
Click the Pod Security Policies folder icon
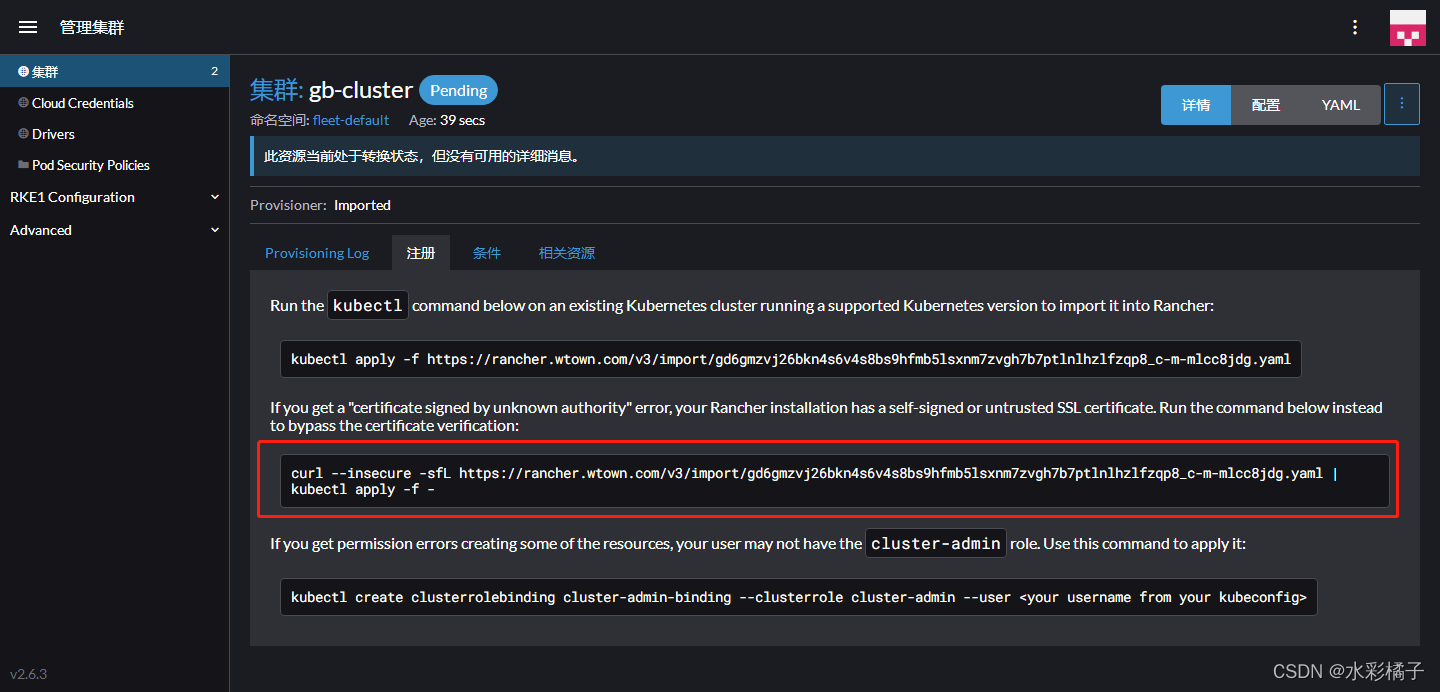point(23,165)
